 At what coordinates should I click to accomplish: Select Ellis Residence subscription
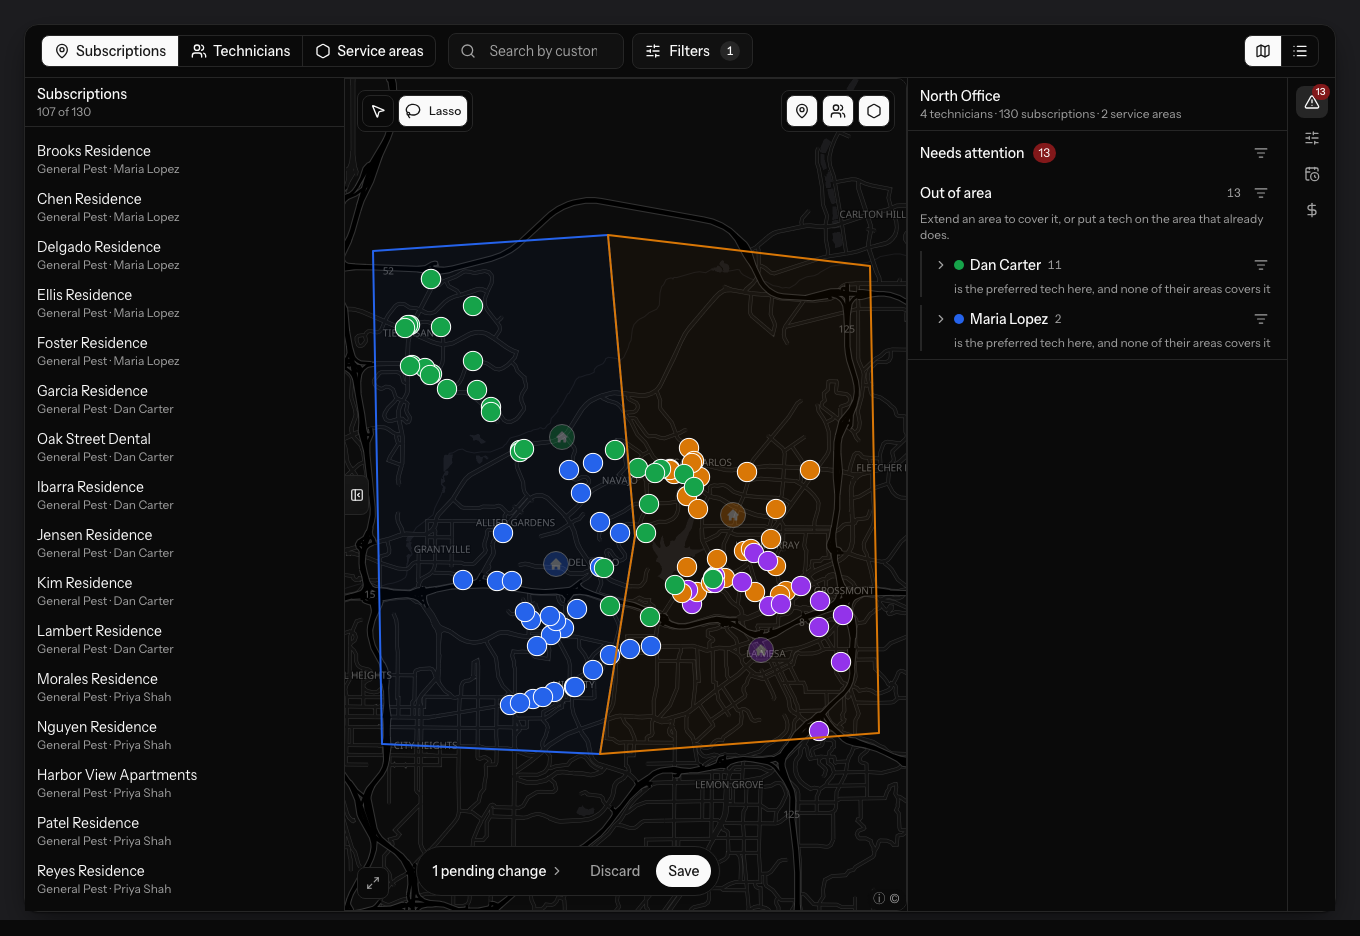click(185, 303)
